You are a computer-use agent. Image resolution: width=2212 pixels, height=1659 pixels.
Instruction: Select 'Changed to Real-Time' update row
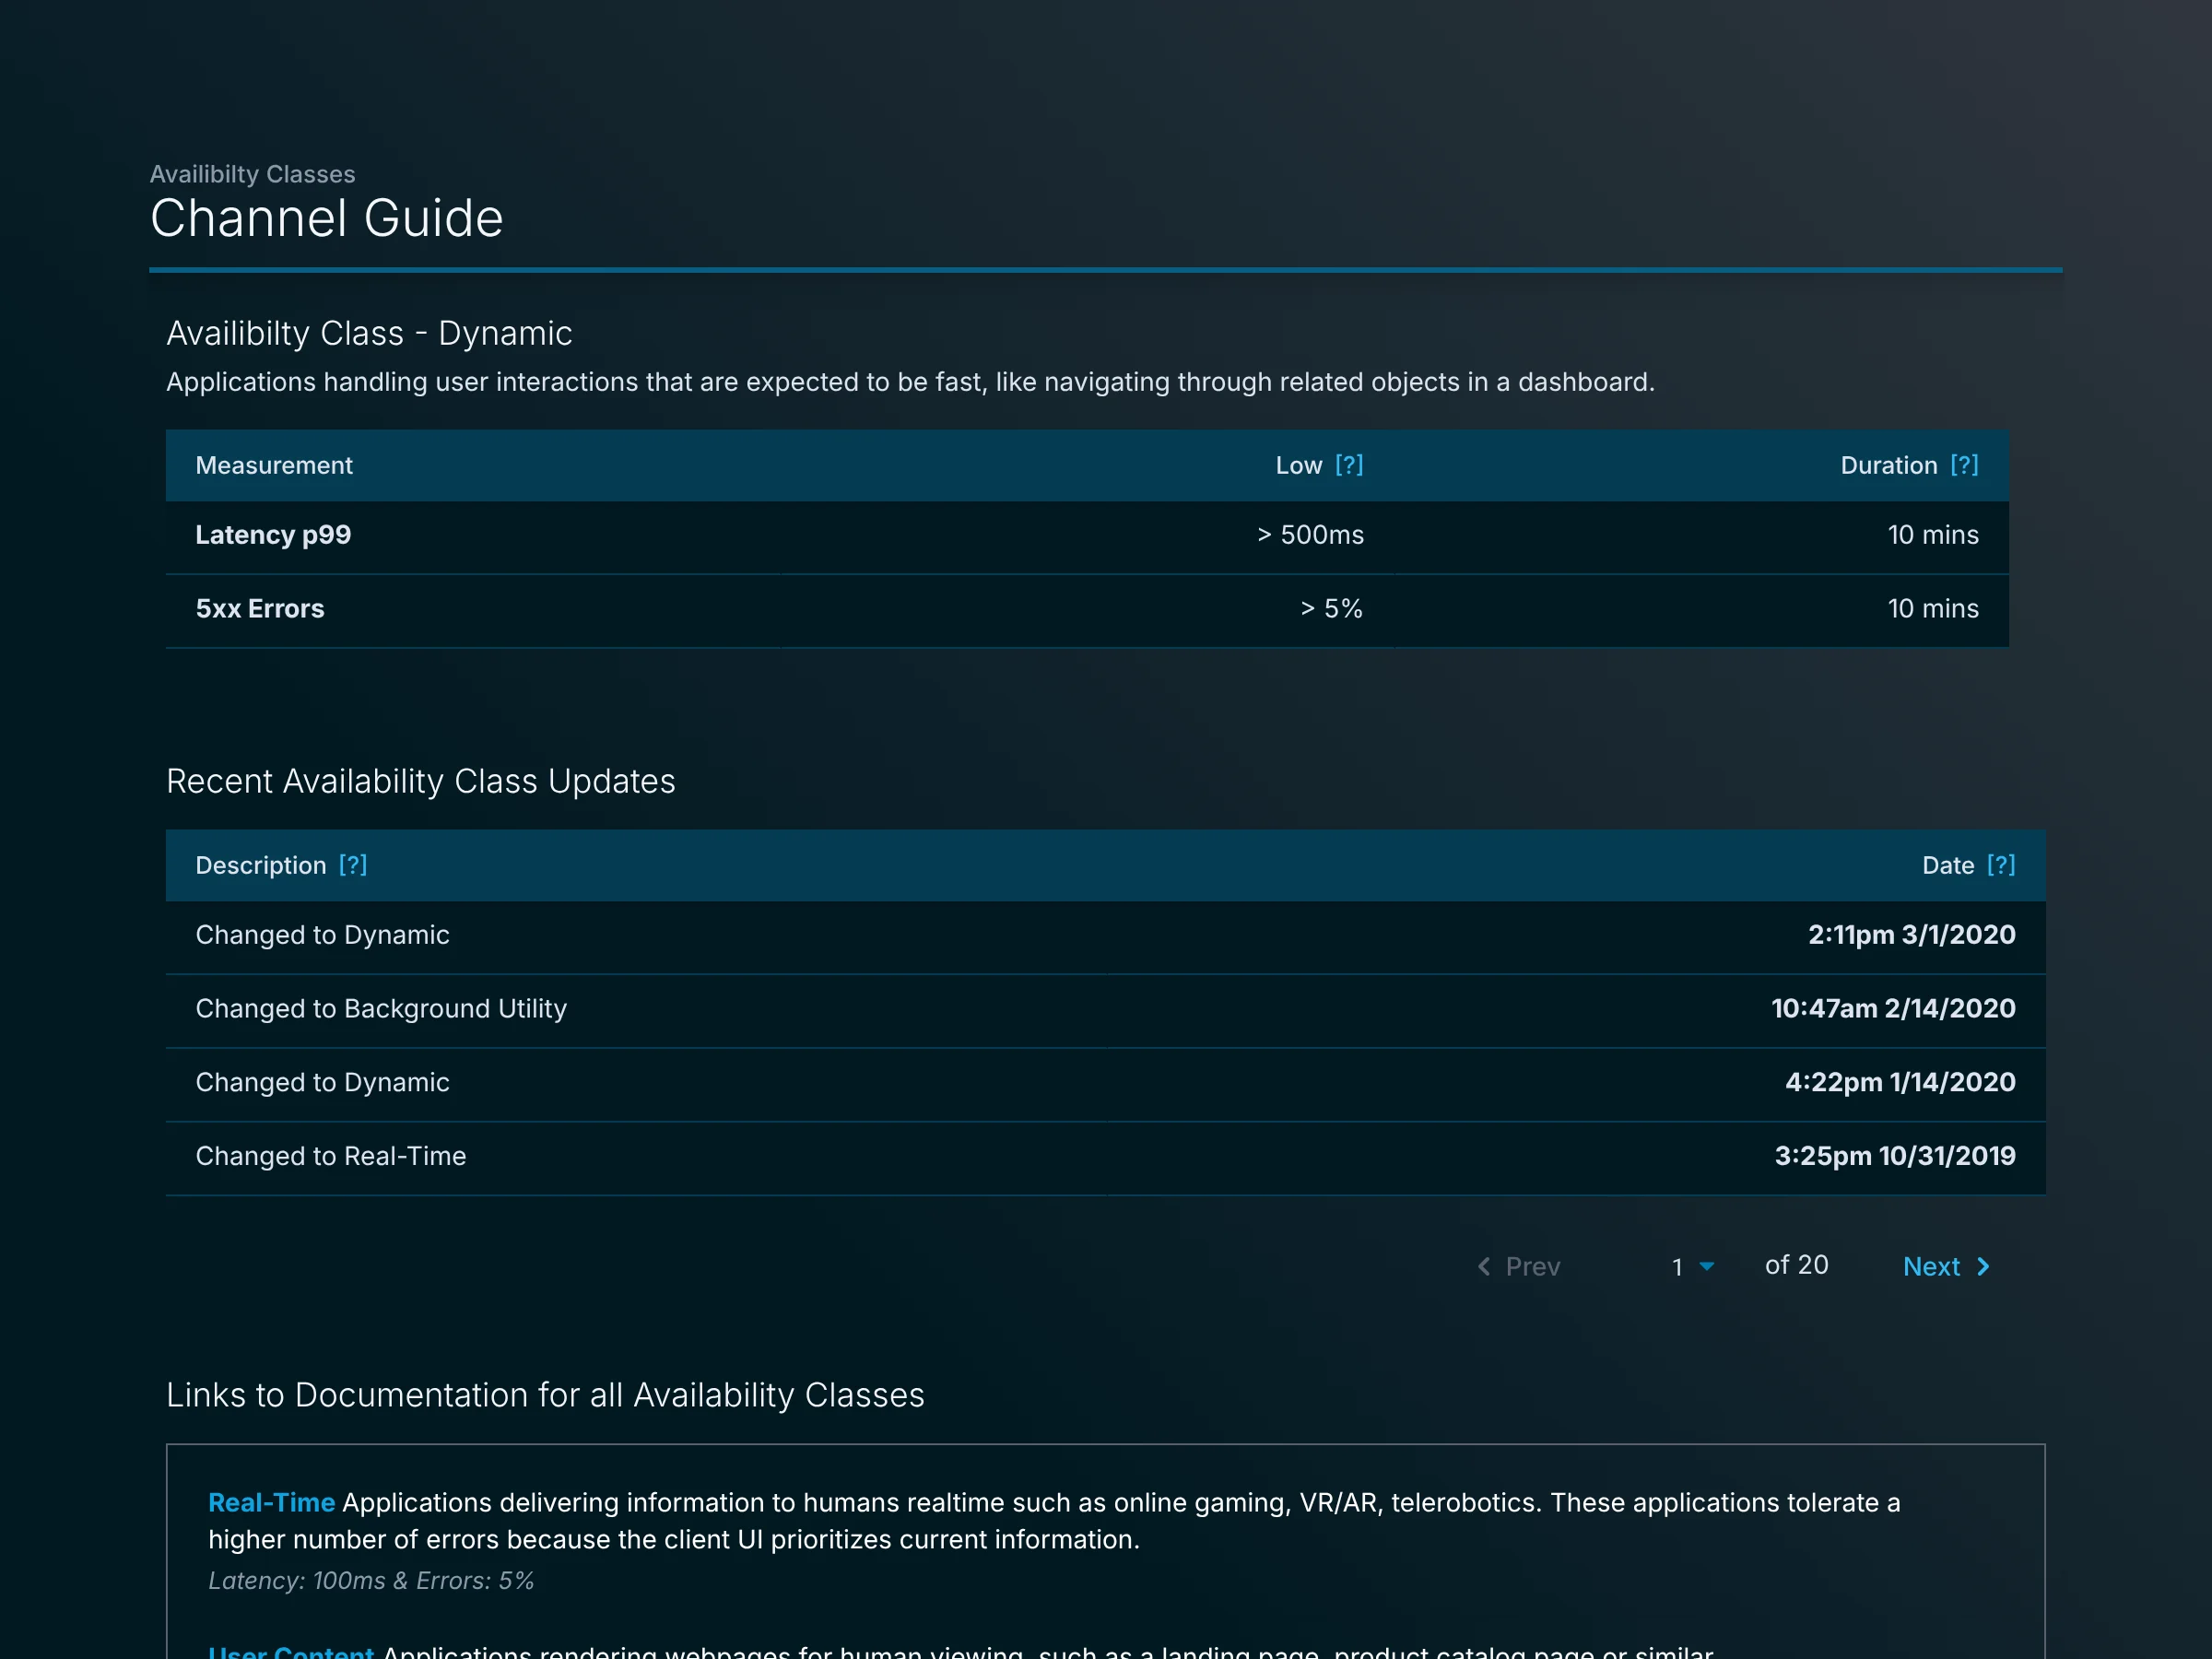[x=1105, y=1157]
